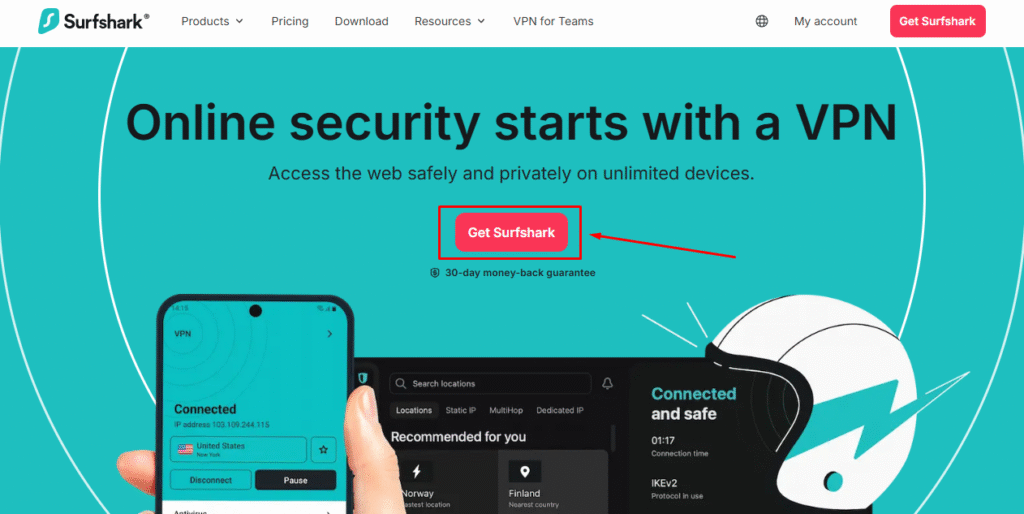The image size is (1024, 514).
Task: Click the Surfshark logo in header
Action: click(x=93, y=21)
